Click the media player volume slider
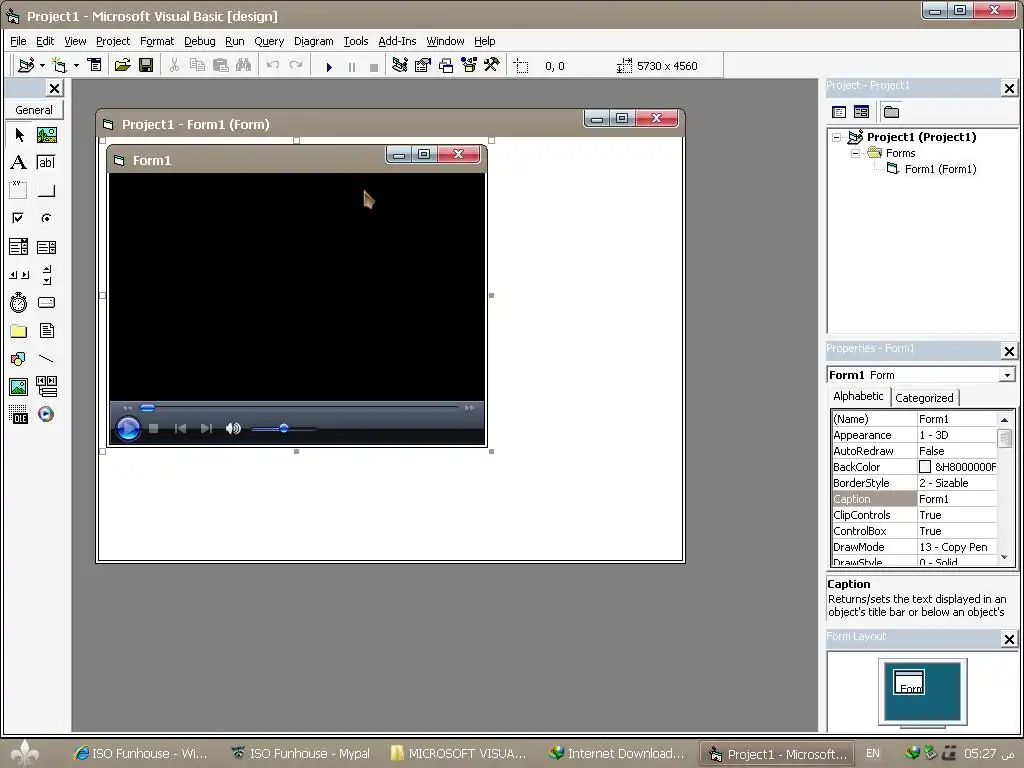The width and height of the screenshot is (1024, 768). (283, 428)
